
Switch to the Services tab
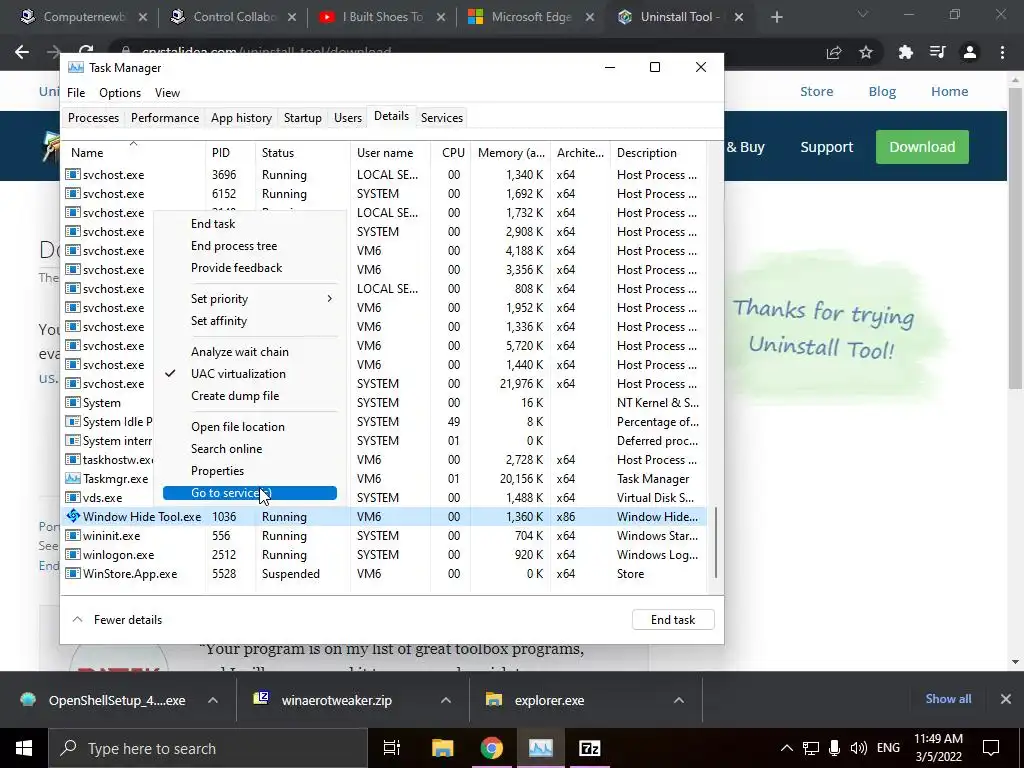pyautogui.click(x=441, y=118)
